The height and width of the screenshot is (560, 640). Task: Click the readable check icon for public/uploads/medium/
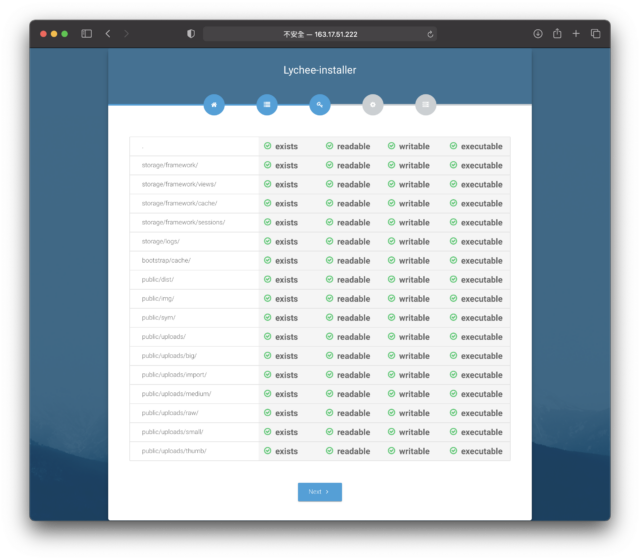coord(329,393)
